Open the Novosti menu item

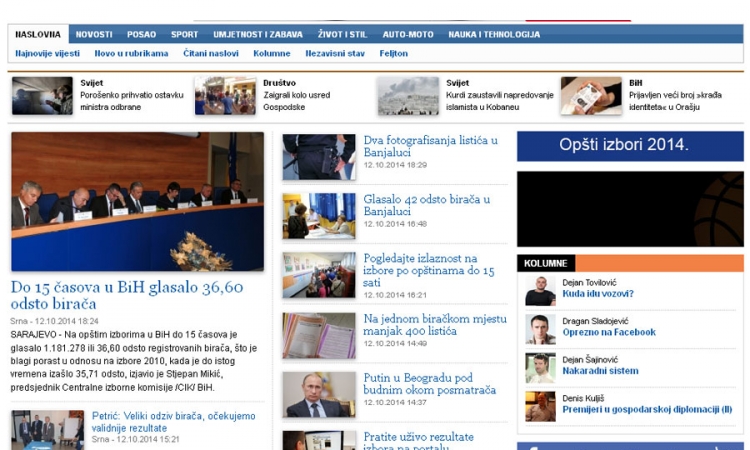pyautogui.click(x=94, y=34)
